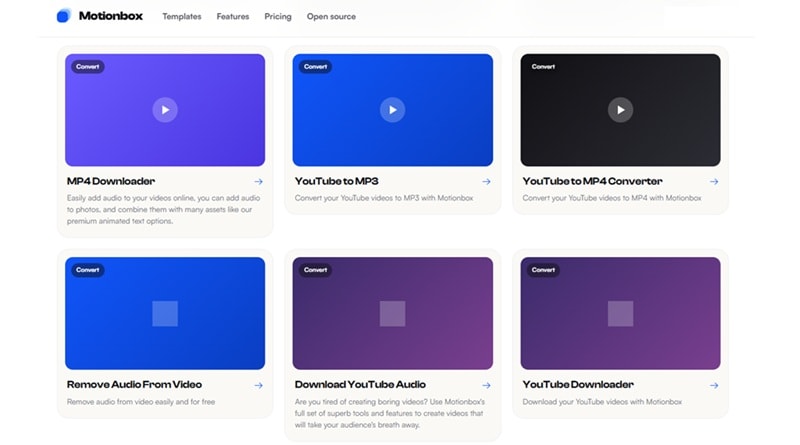
Task: Click the Motionbox blue logo icon
Action: tap(63, 16)
